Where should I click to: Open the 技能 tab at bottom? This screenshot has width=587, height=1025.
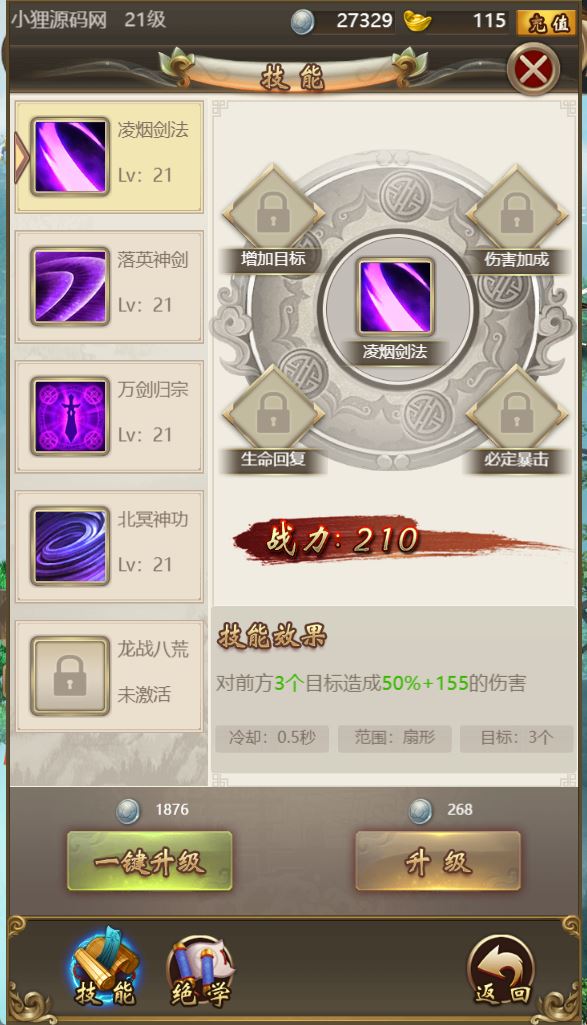105,967
